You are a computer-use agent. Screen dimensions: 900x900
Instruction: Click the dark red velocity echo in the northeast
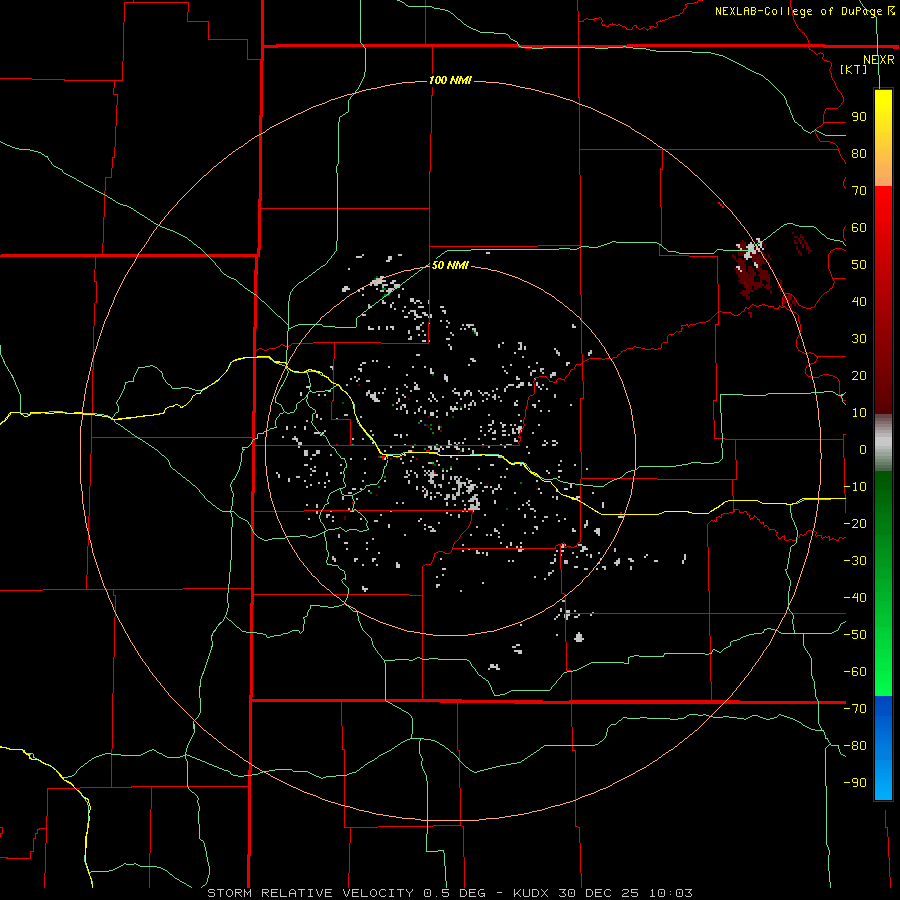(x=754, y=276)
